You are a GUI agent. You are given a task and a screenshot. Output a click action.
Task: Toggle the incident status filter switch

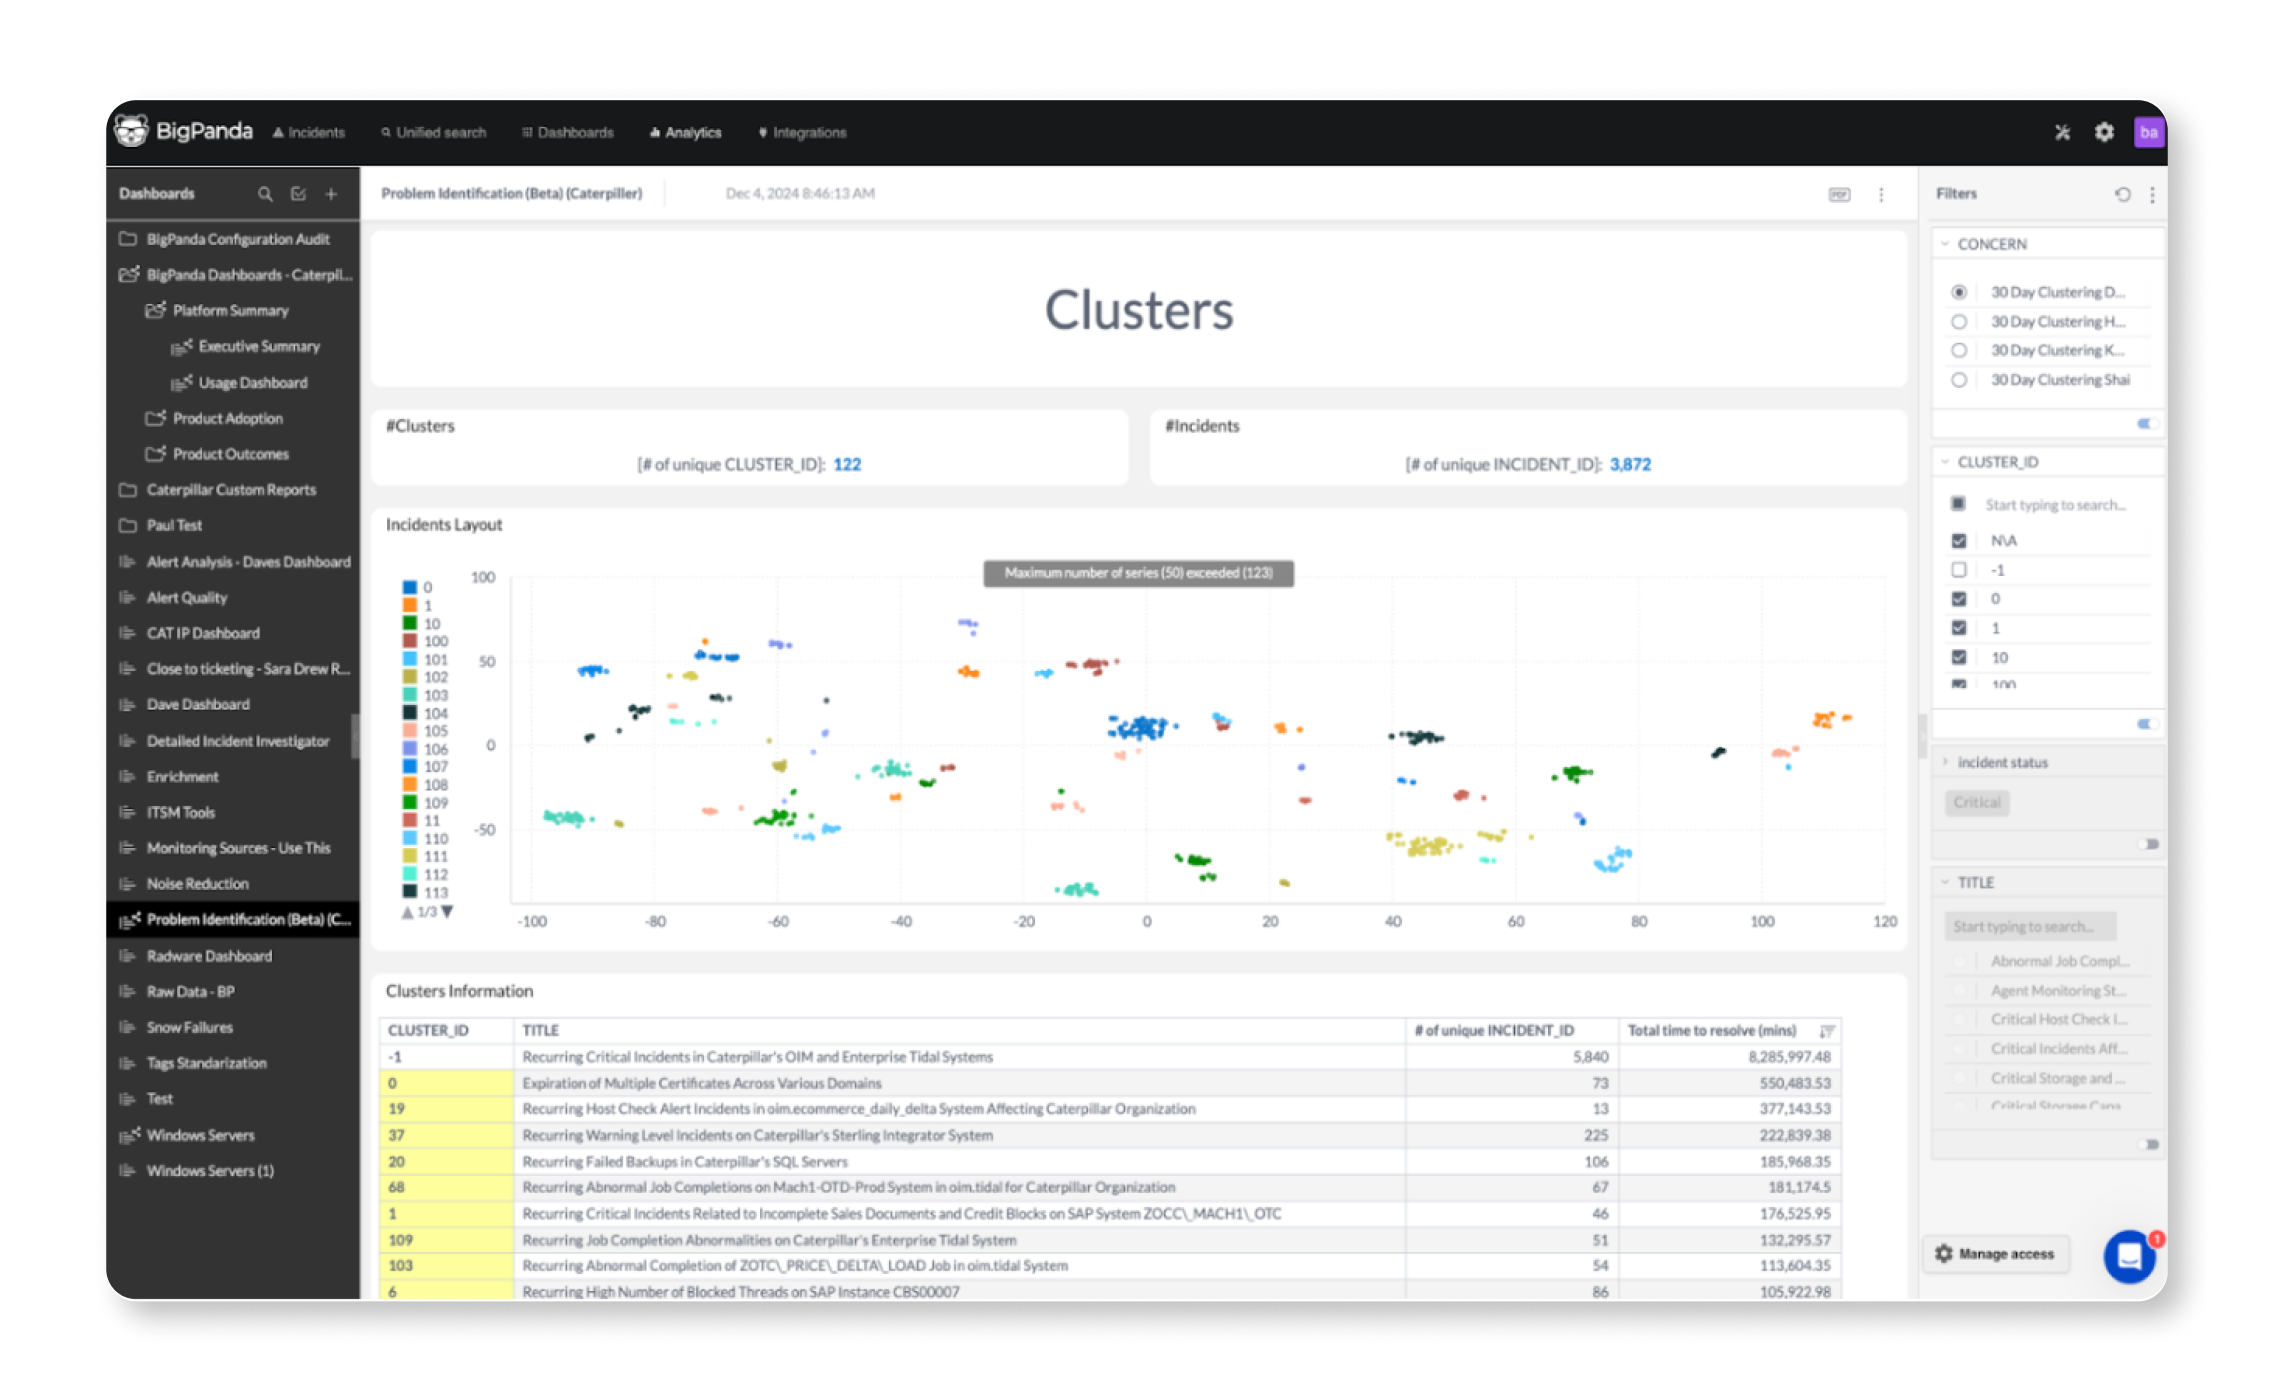click(2150, 845)
